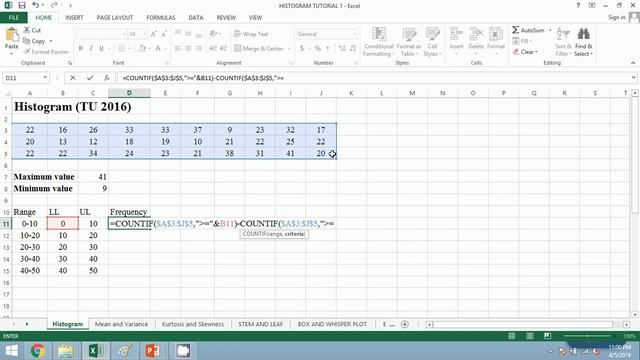Click the Format cells icon in Cells group
This screenshot has height=360, width=640.
tap(496, 34)
